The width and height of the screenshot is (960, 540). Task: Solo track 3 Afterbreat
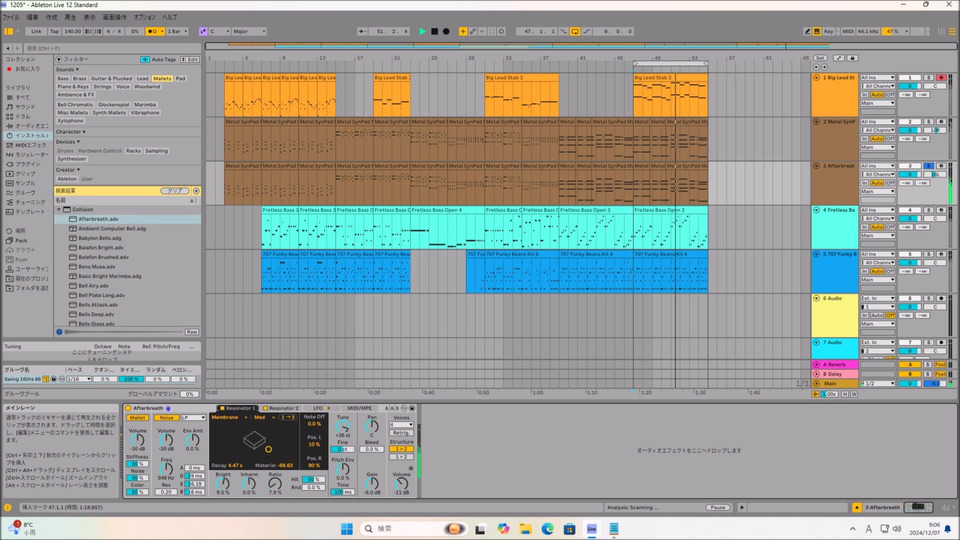pyautogui.click(x=928, y=166)
